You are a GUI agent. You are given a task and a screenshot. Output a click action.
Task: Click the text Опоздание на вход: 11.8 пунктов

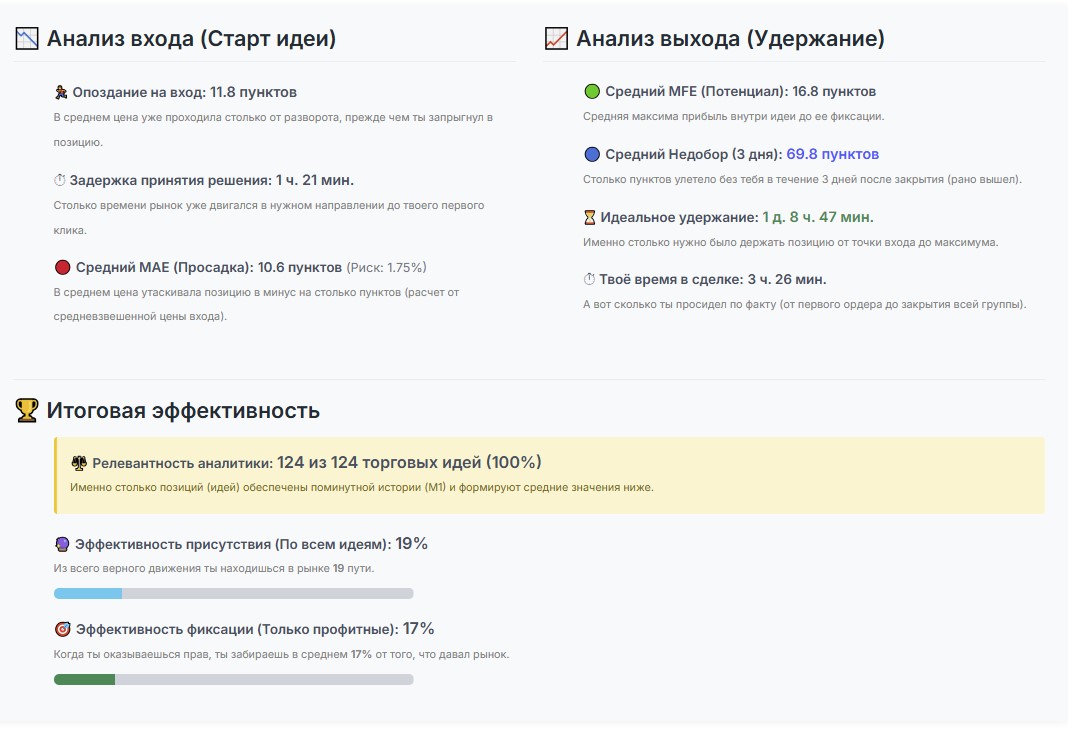(x=185, y=92)
